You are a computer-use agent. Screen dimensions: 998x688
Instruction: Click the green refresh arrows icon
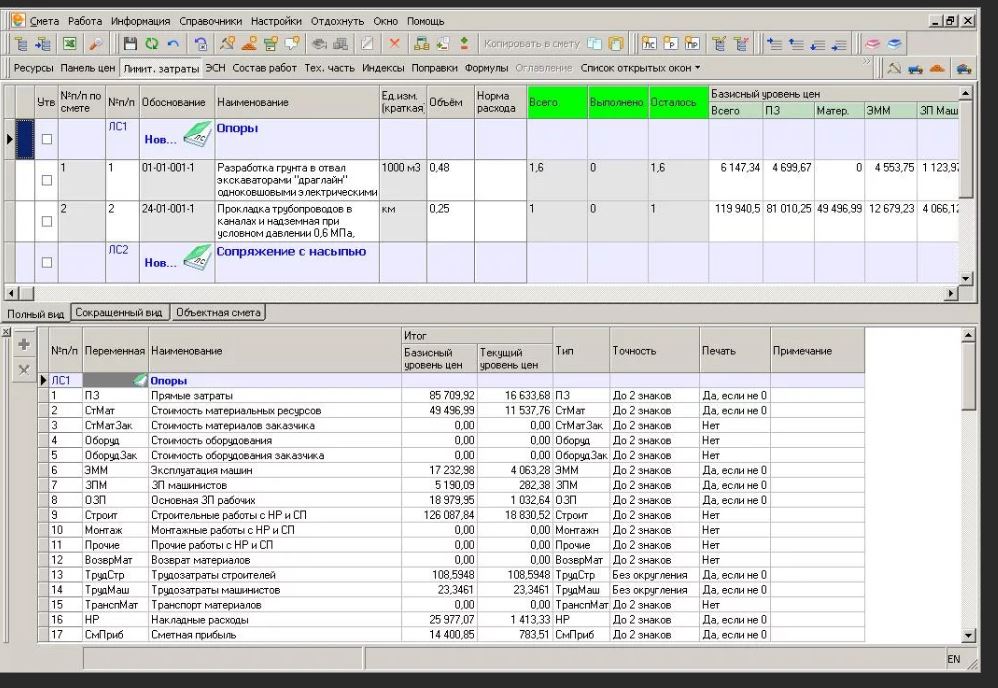(151, 44)
